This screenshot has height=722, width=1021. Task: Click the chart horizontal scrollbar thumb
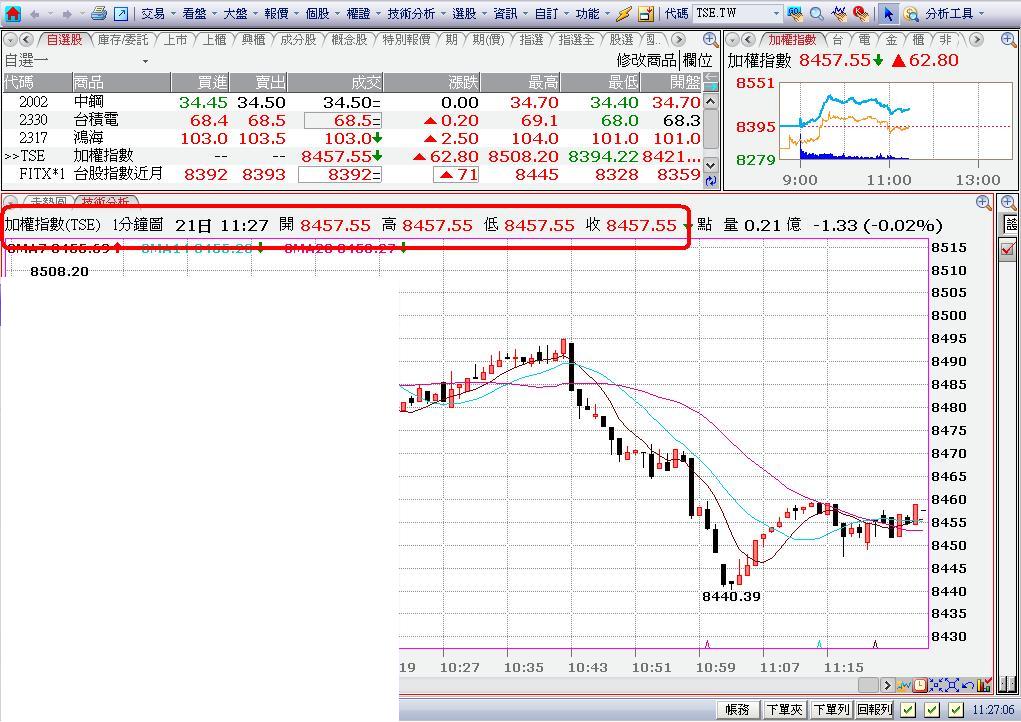point(869,685)
